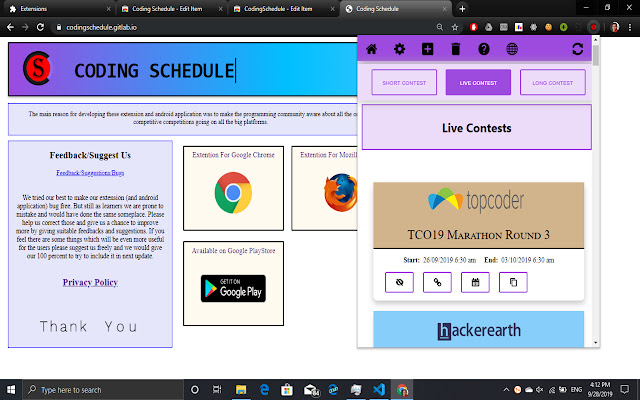Click the hackerearth contest card banner
The height and width of the screenshot is (400, 640).
(478, 329)
